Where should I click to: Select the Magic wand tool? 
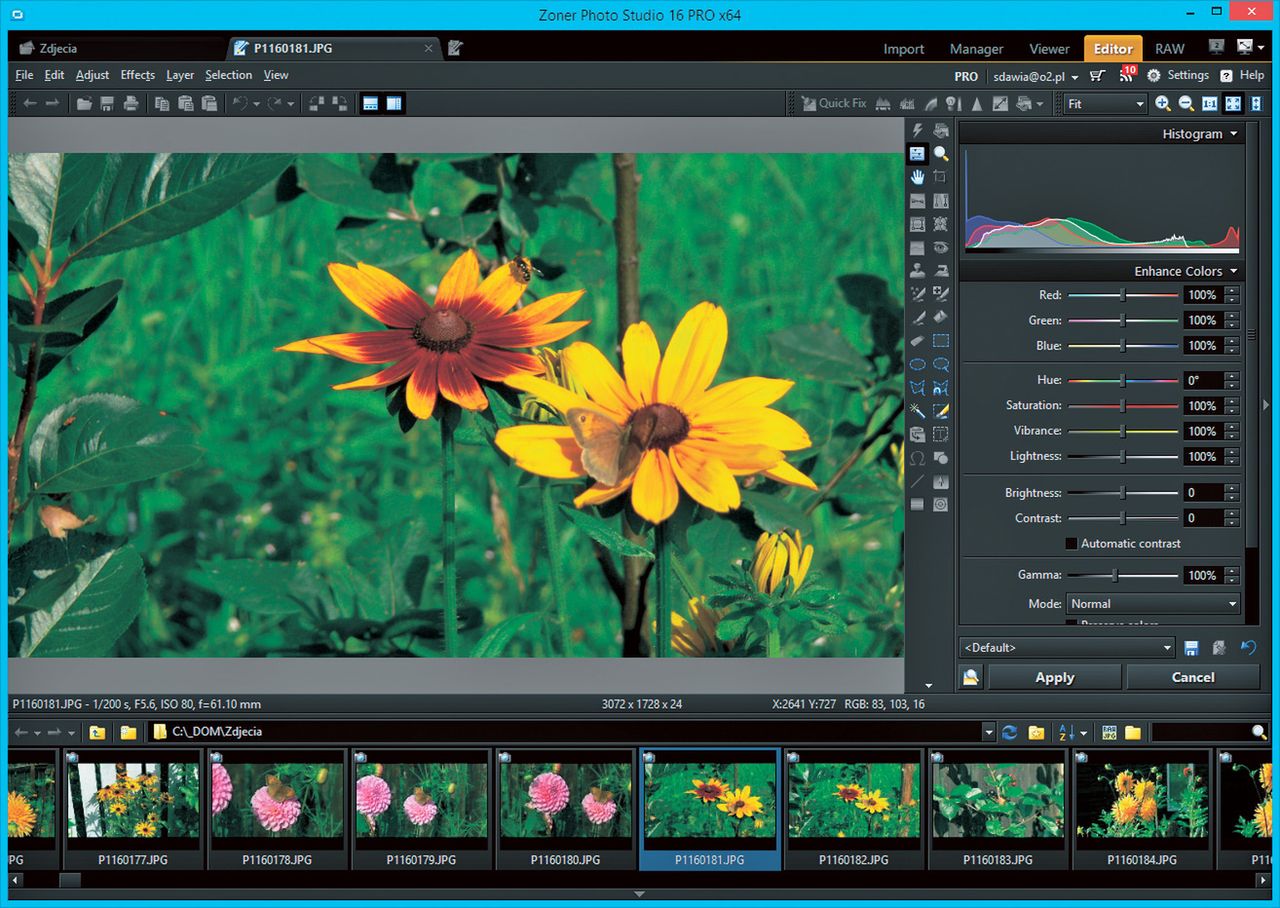(917, 411)
